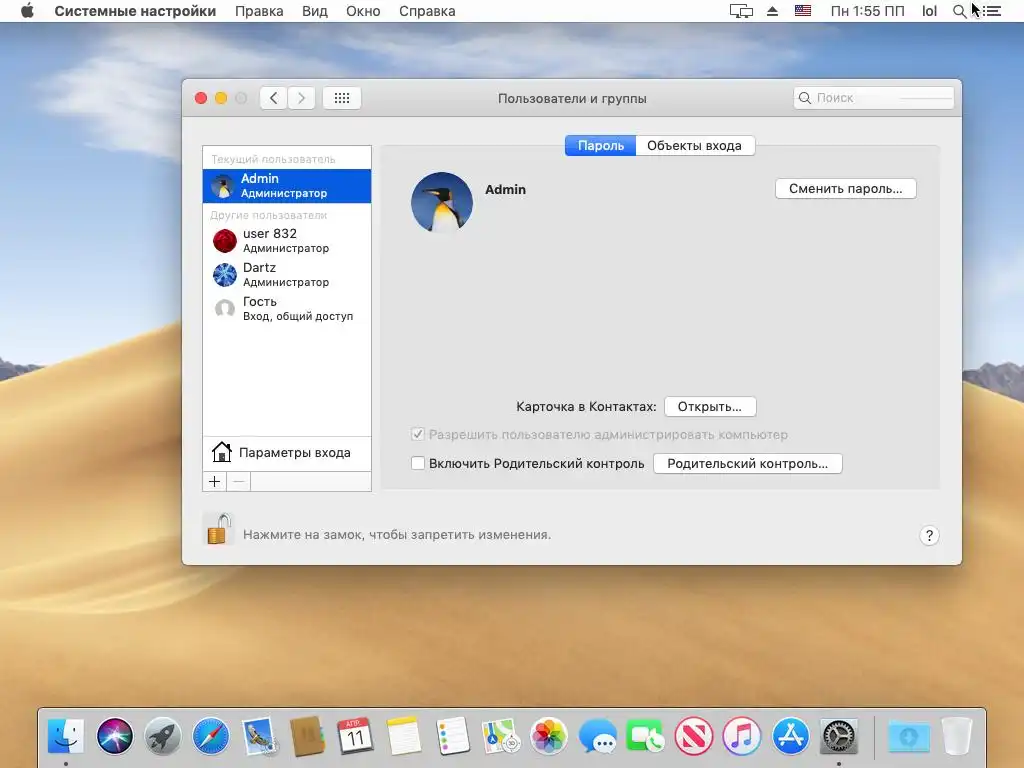Click user 832 red avatar icon

pos(225,241)
